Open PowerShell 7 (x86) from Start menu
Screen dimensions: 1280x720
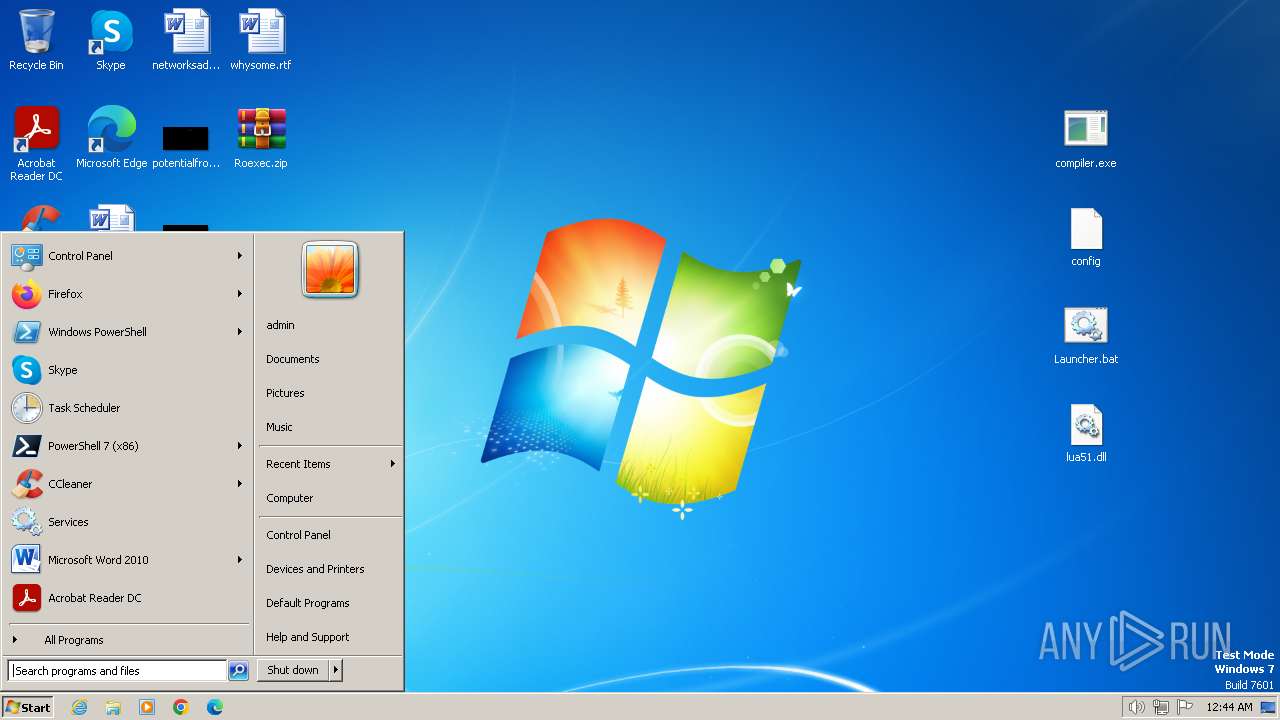(x=128, y=446)
